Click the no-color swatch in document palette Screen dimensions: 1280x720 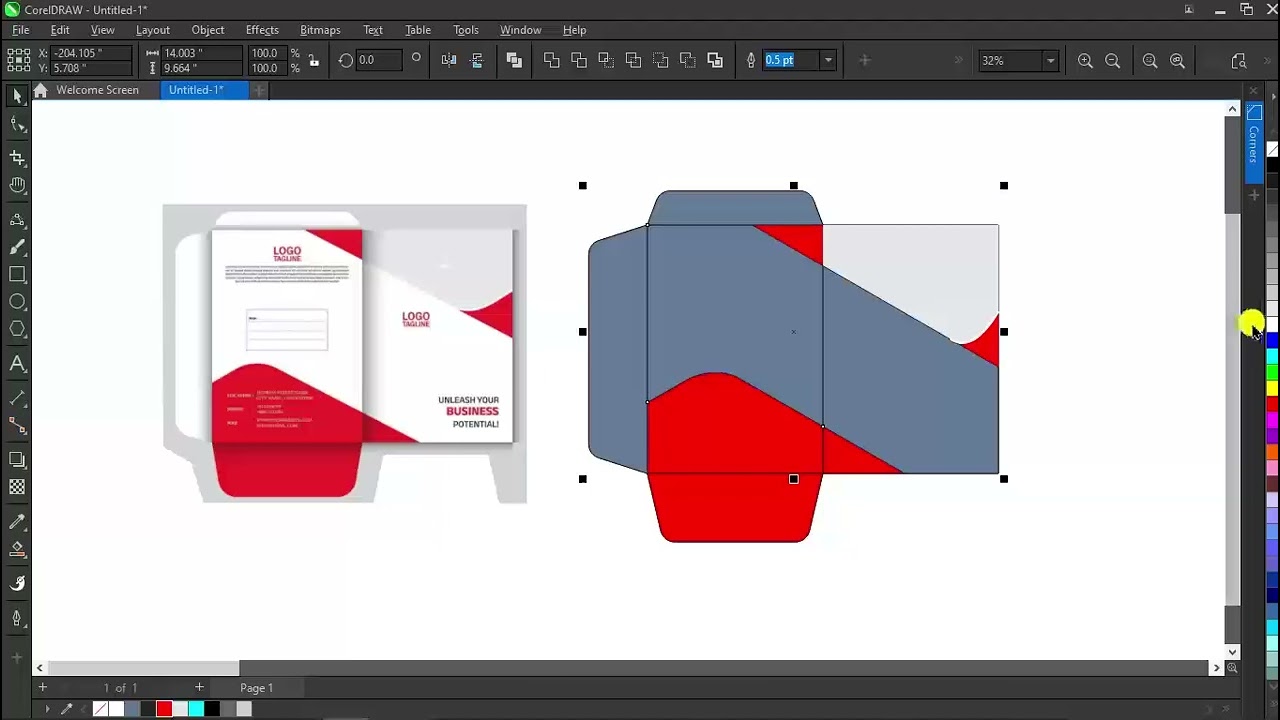tap(100, 709)
